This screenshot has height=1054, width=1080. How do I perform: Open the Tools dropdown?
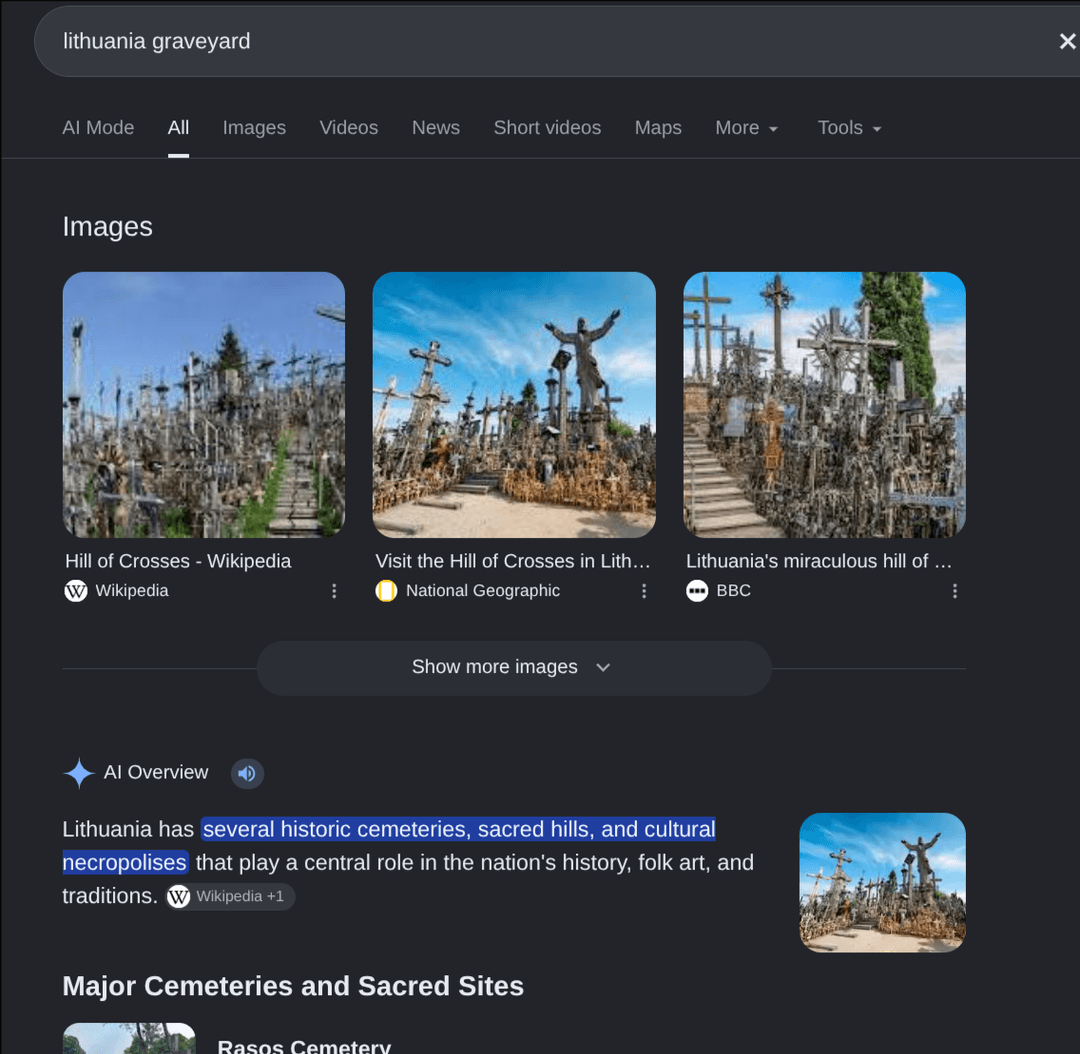click(x=849, y=127)
